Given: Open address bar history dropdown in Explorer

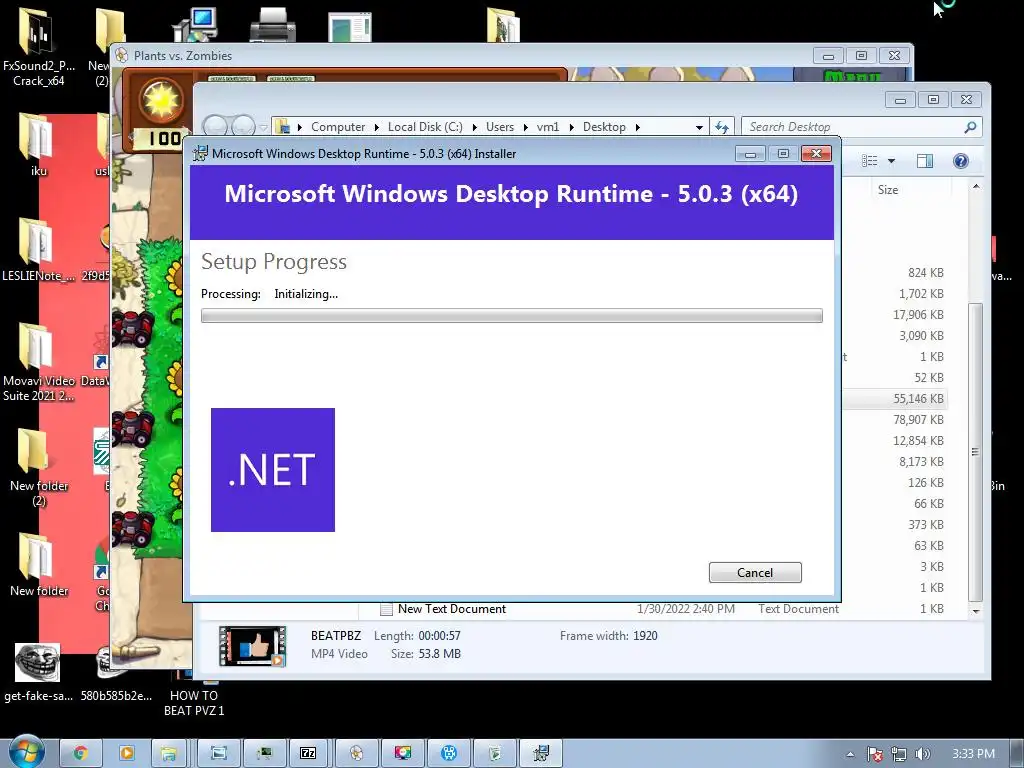Looking at the screenshot, I should coord(699,127).
